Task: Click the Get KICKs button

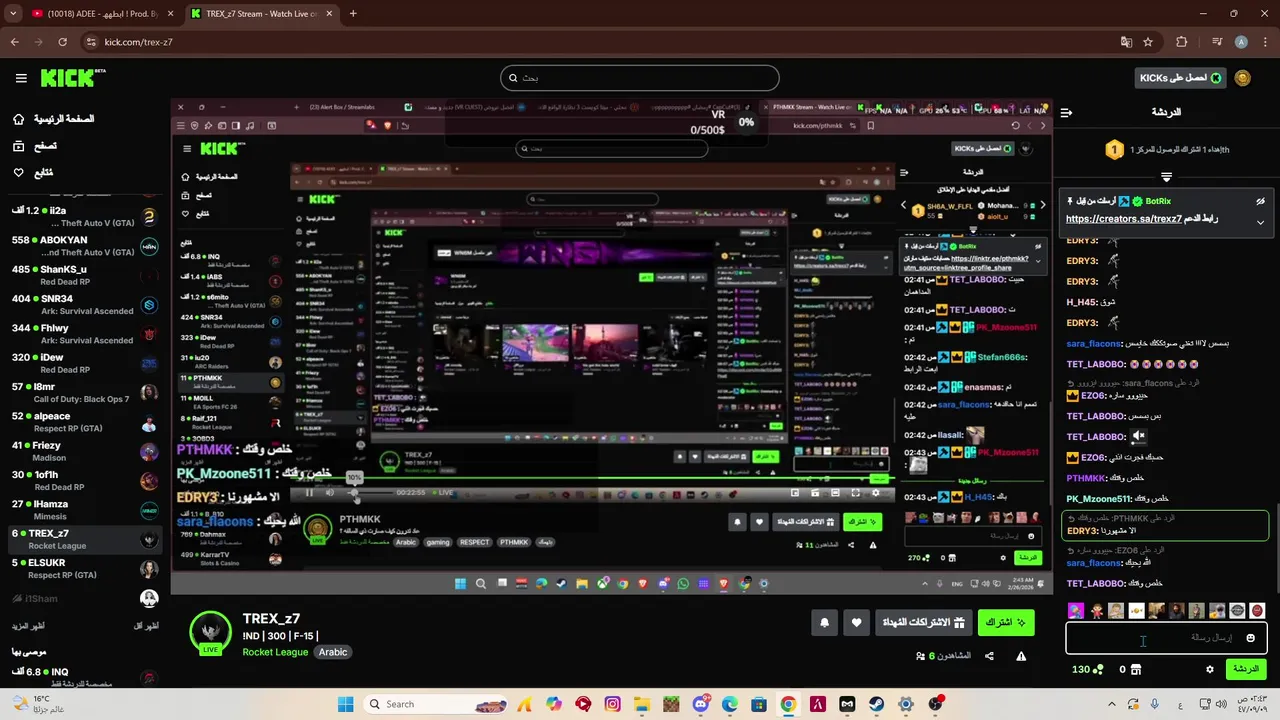Action: click(x=1182, y=78)
